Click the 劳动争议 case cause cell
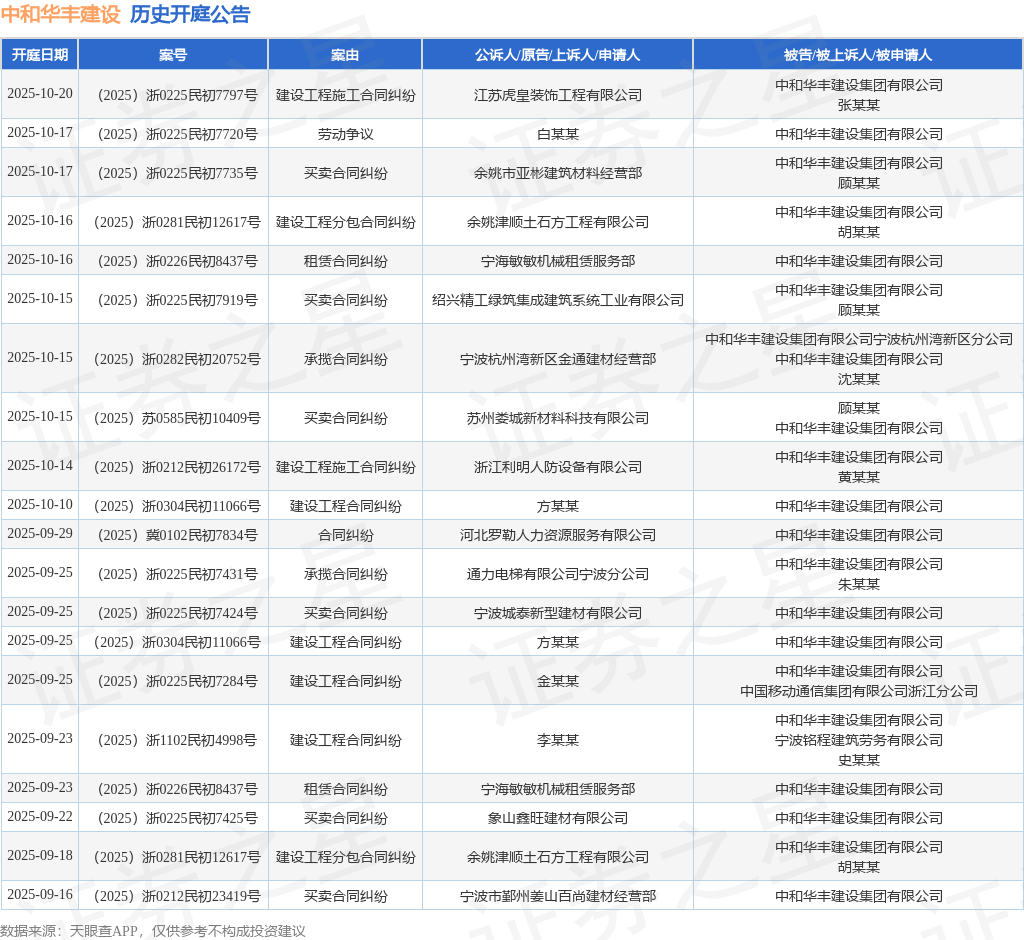Screen dimensions: 1024x940 345,135
